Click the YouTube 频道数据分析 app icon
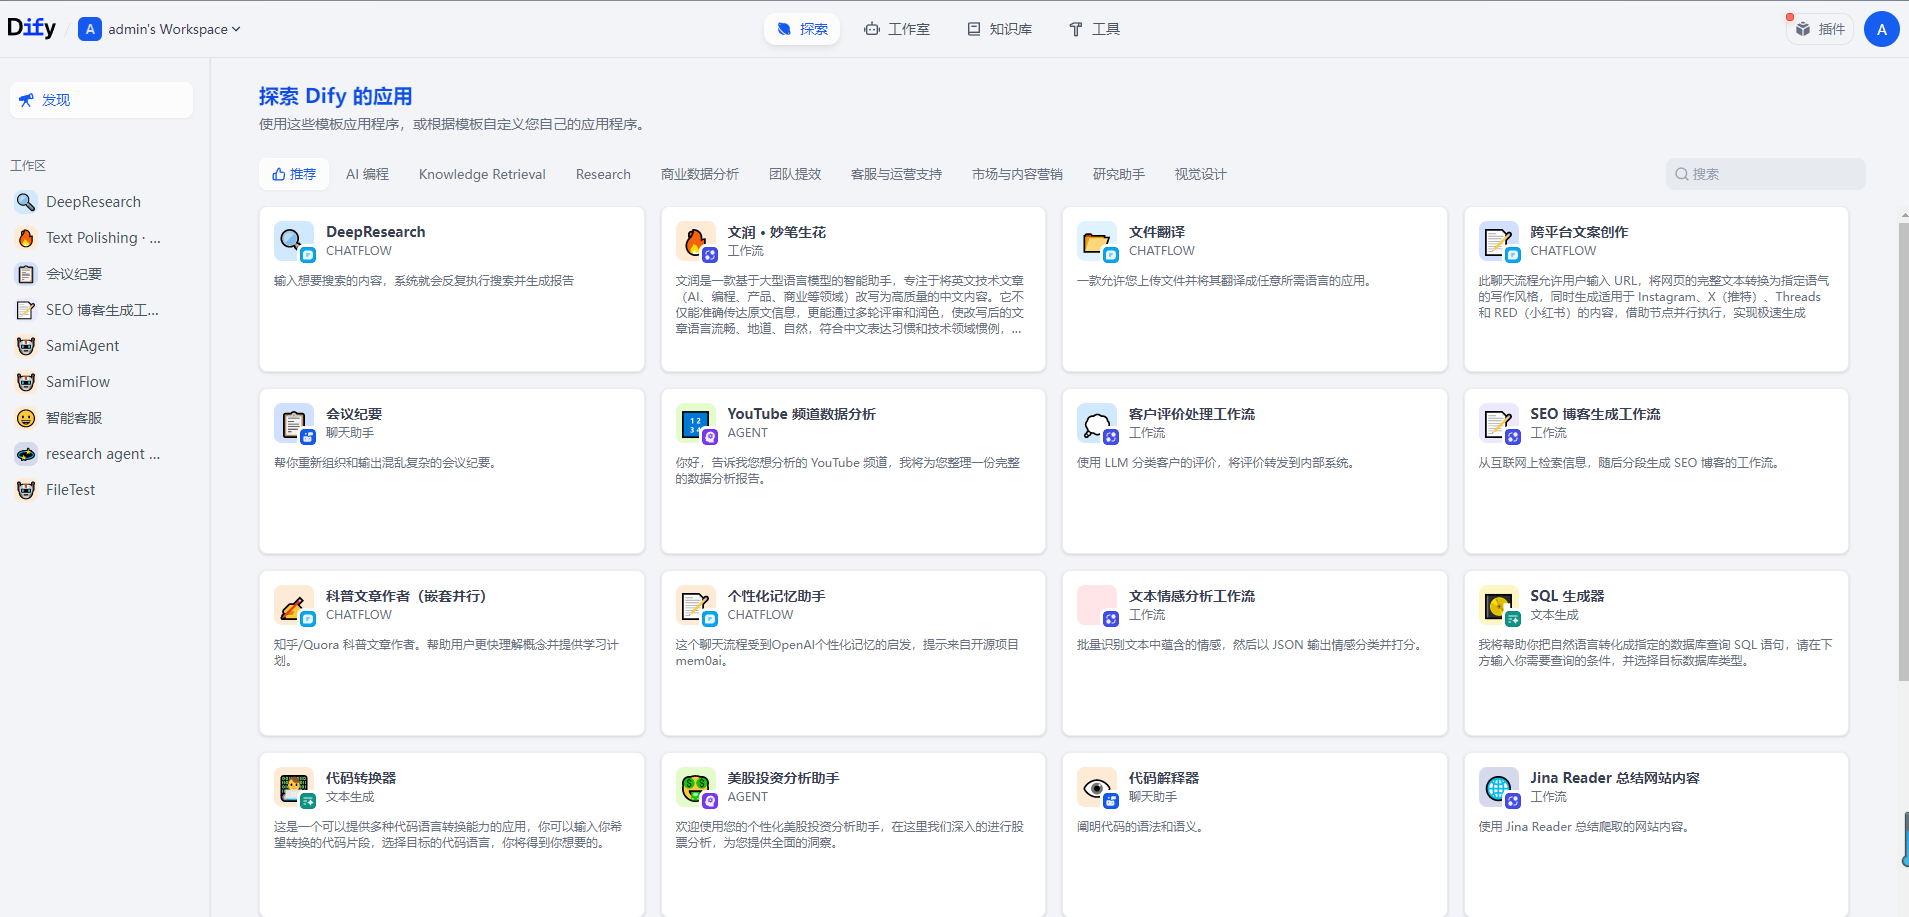The image size is (1909, 917). click(694, 423)
